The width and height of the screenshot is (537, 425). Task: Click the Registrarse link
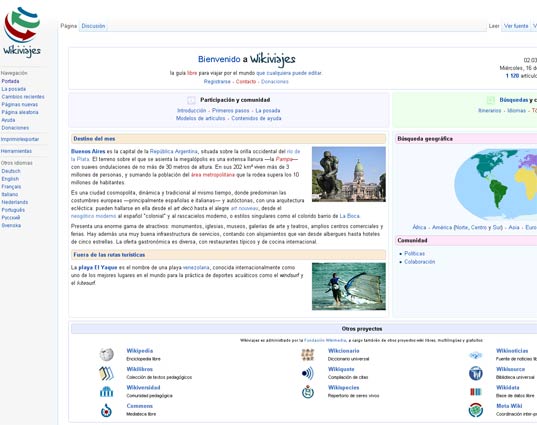tap(217, 82)
